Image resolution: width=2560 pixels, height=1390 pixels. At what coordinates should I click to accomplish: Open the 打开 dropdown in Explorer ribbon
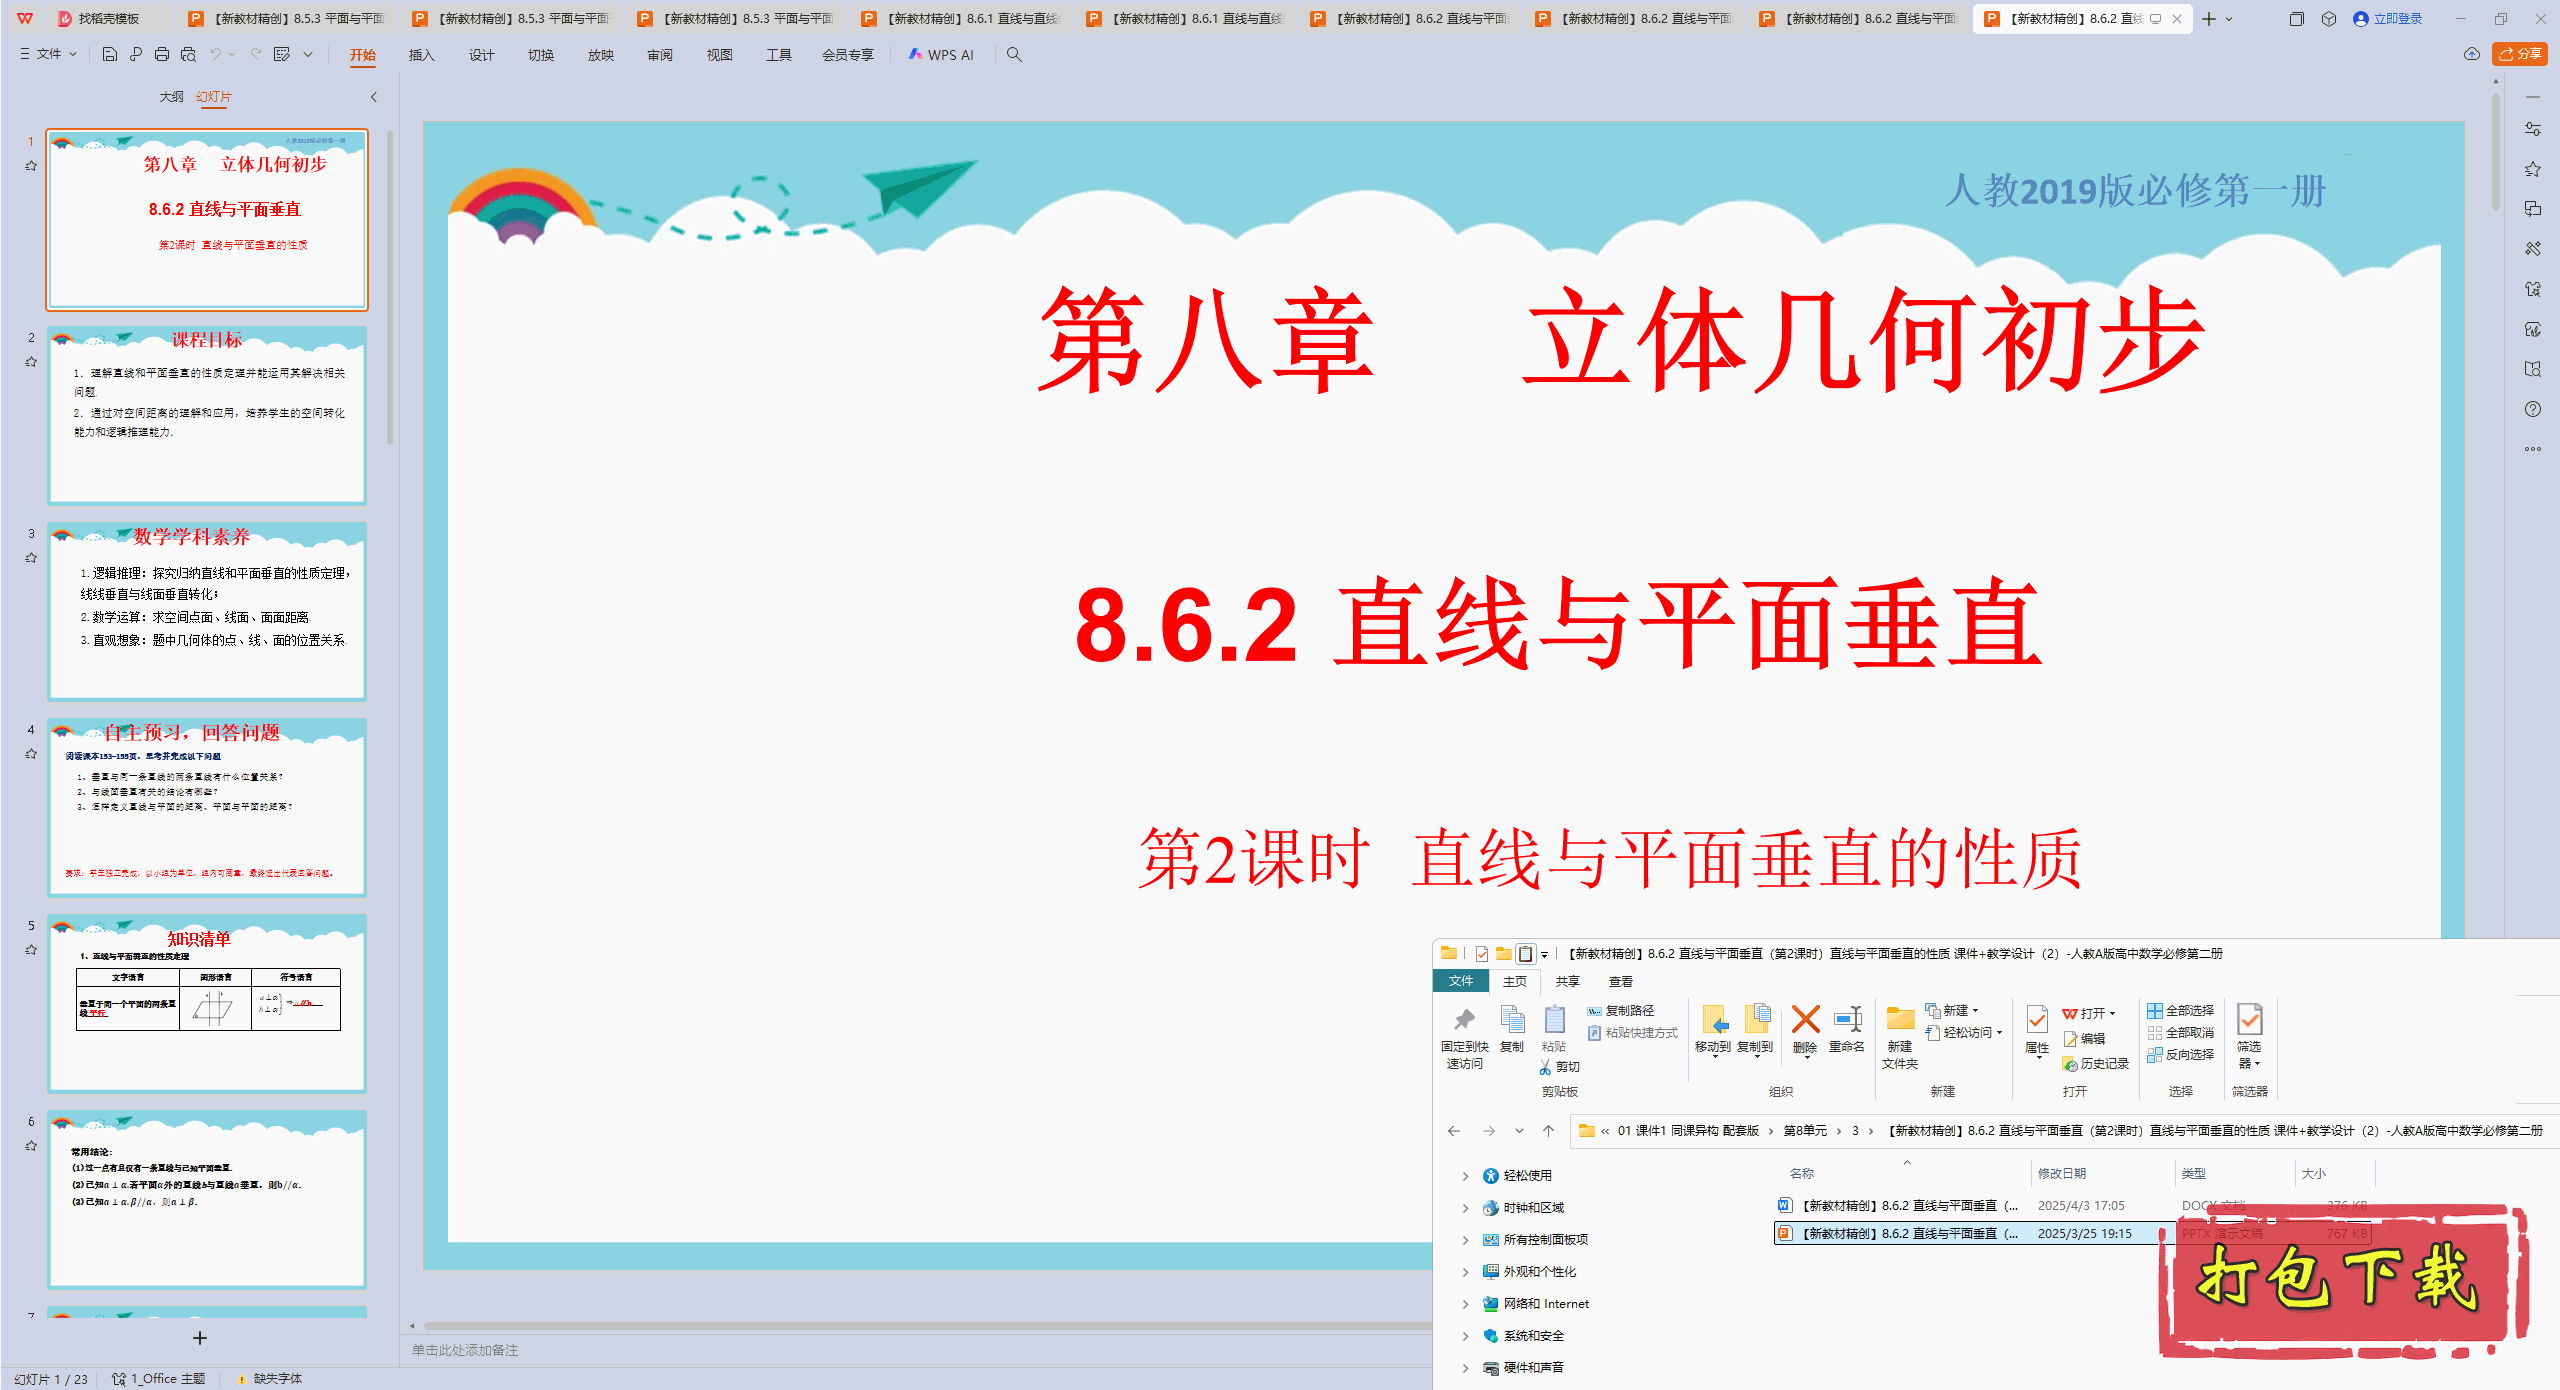click(x=2112, y=1014)
